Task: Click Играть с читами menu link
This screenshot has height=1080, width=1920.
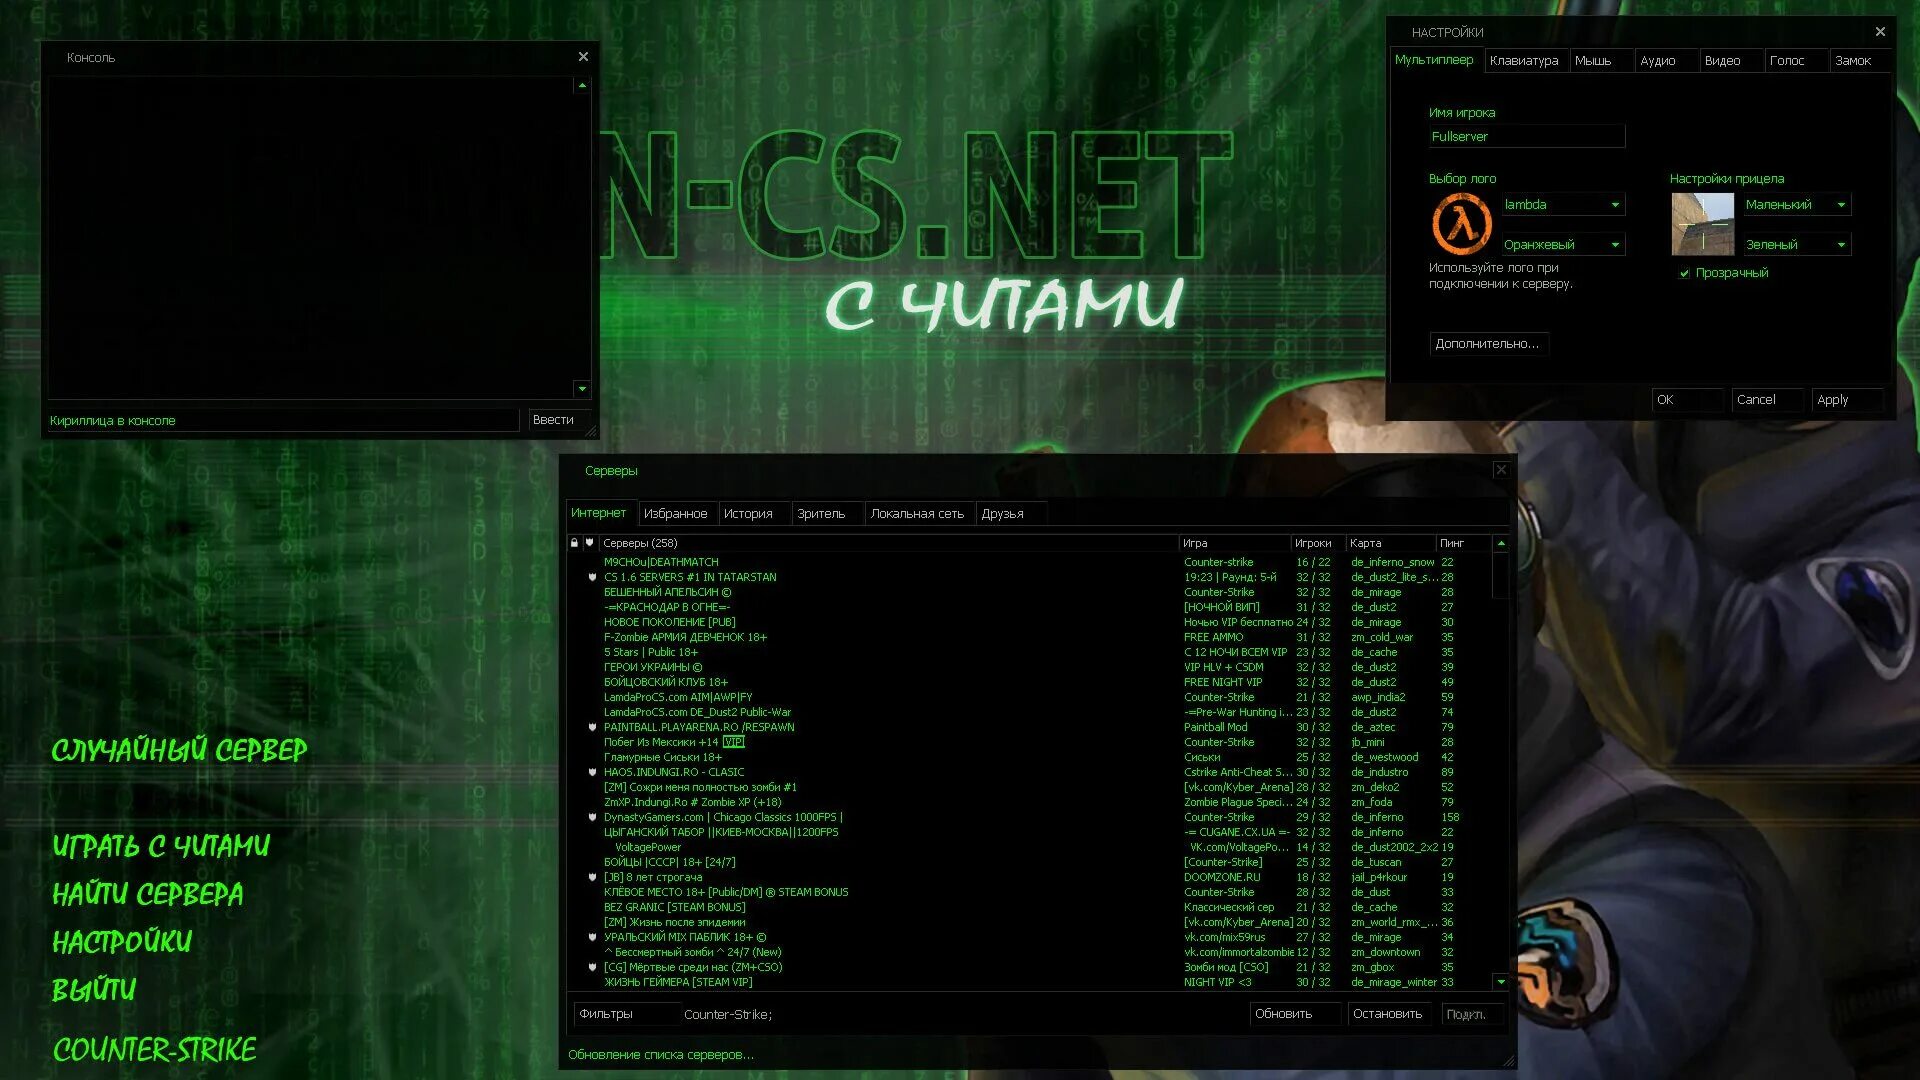Action: click(x=161, y=847)
